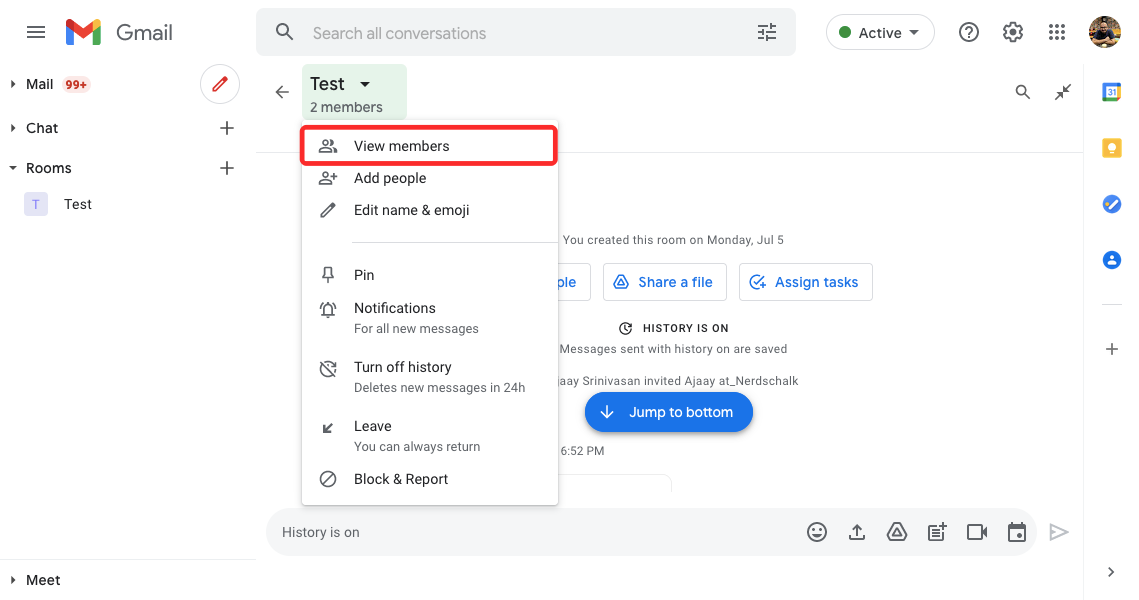Select Turn off history option
The height and width of the screenshot is (600, 1139).
point(402,367)
